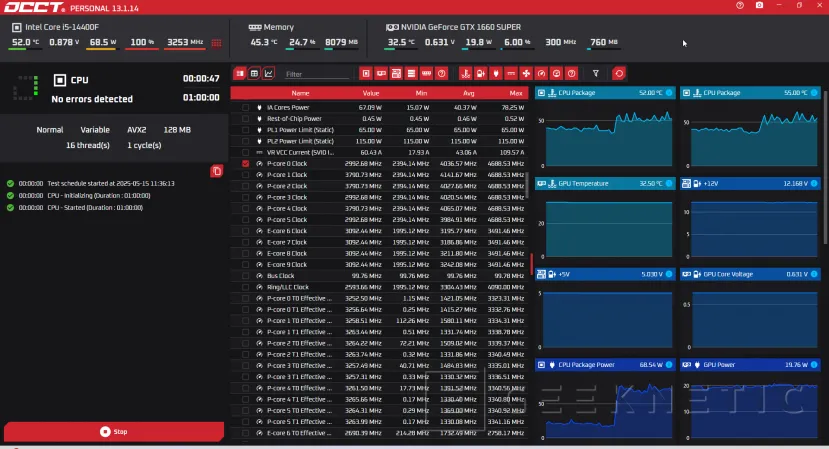Filter sensors by memory device
This screenshot has height=449, width=829.
click(x=426, y=74)
